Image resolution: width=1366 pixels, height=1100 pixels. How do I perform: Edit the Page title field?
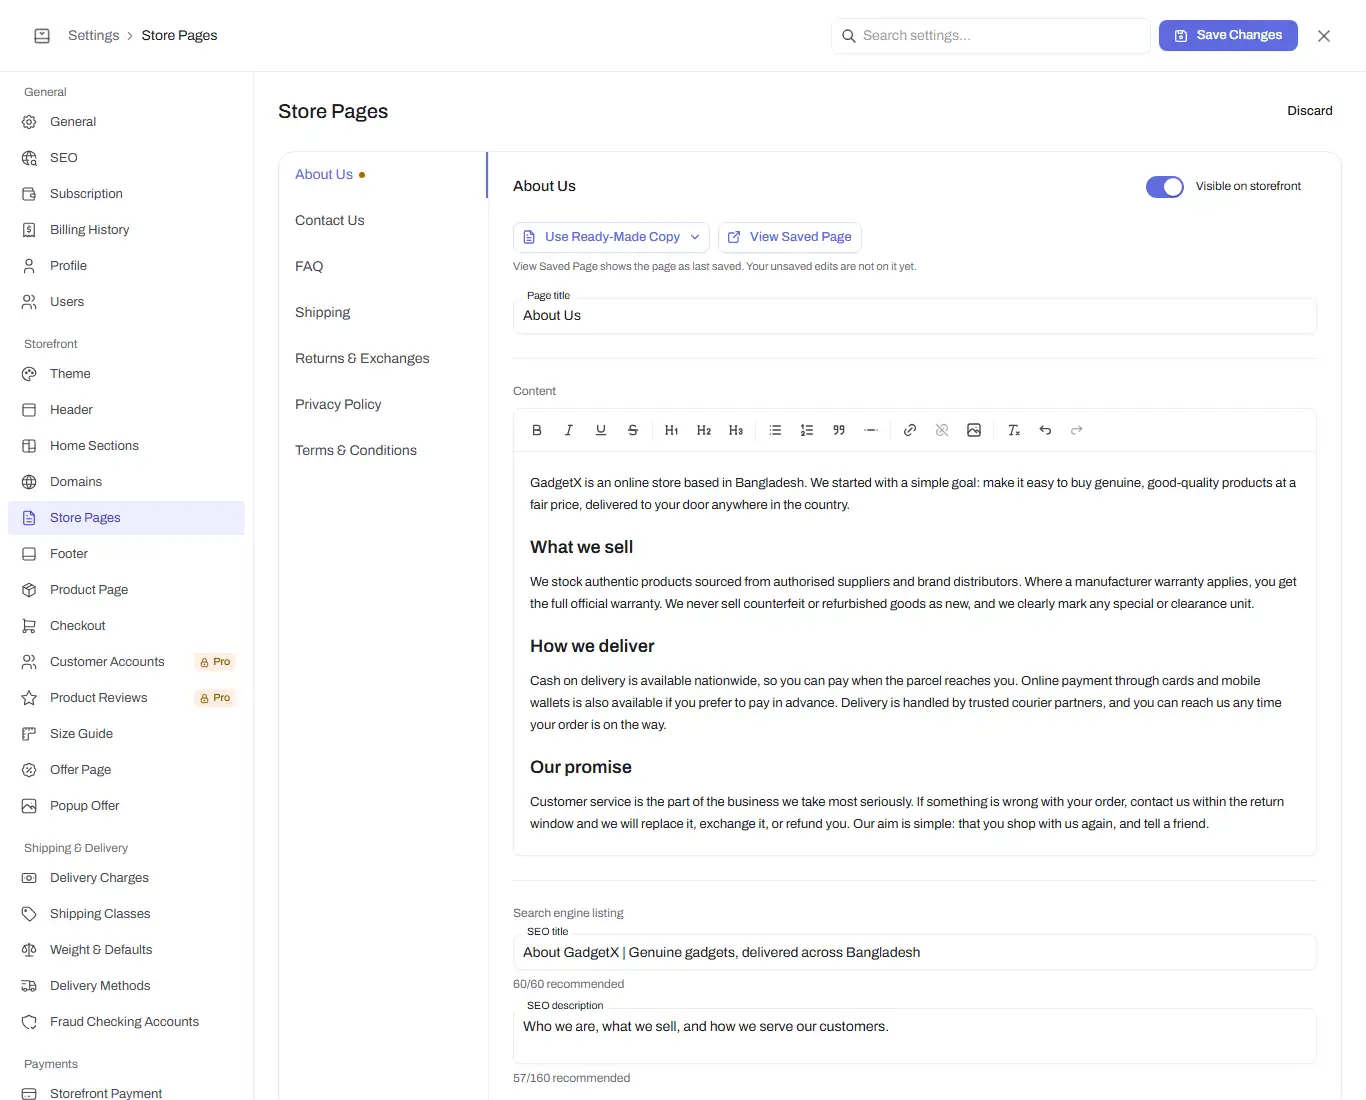tap(914, 316)
